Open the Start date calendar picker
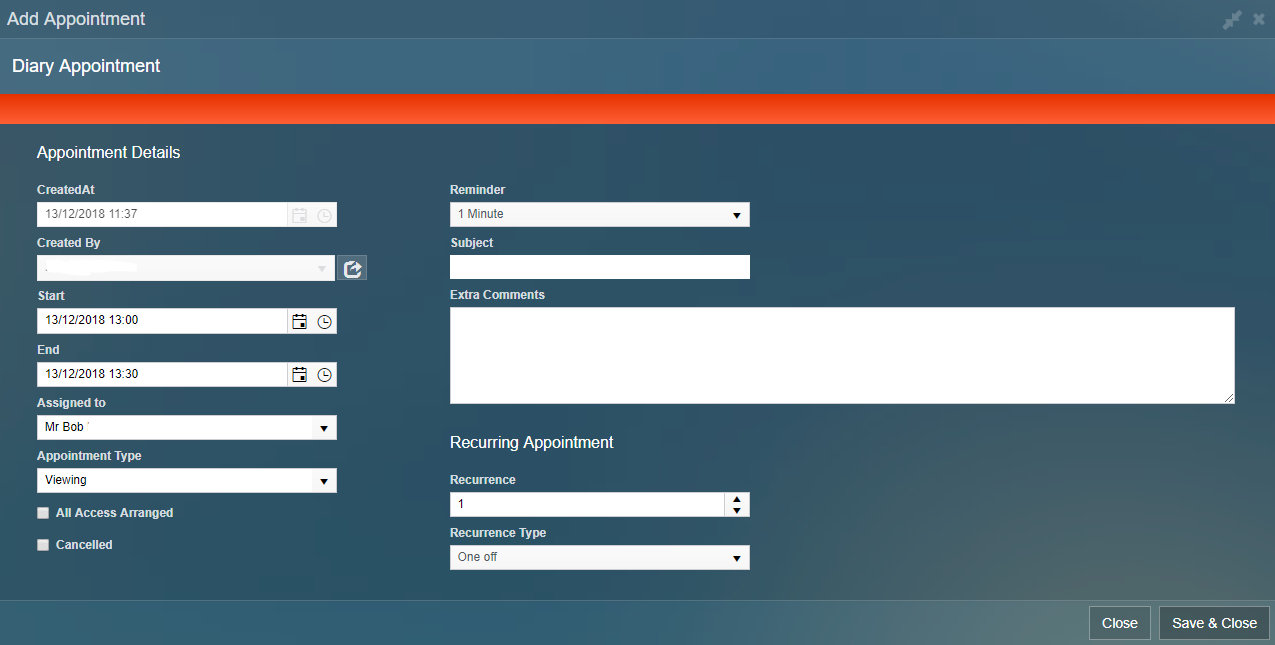The image size is (1275, 645). point(299,321)
